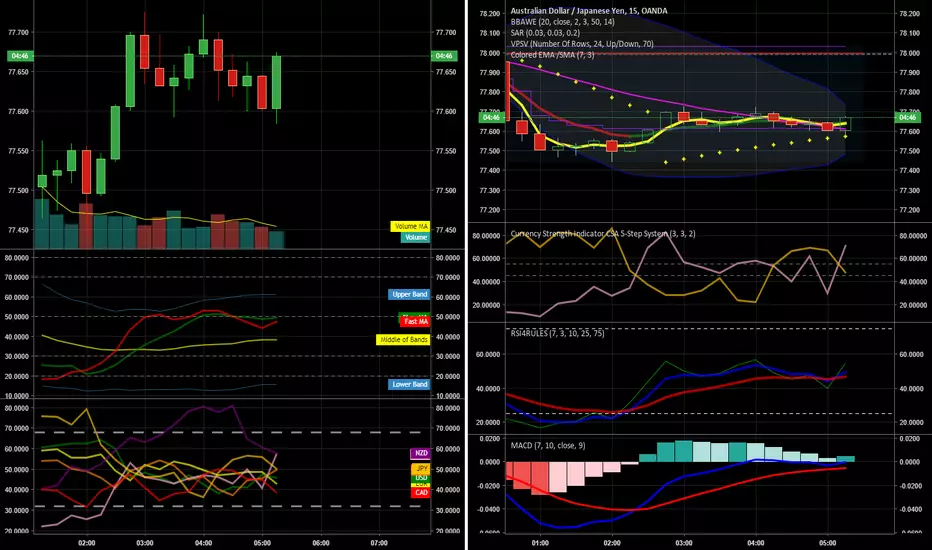Image resolution: width=932 pixels, height=550 pixels.
Task: Click the orange JPY currency label
Action: click(x=420, y=469)
